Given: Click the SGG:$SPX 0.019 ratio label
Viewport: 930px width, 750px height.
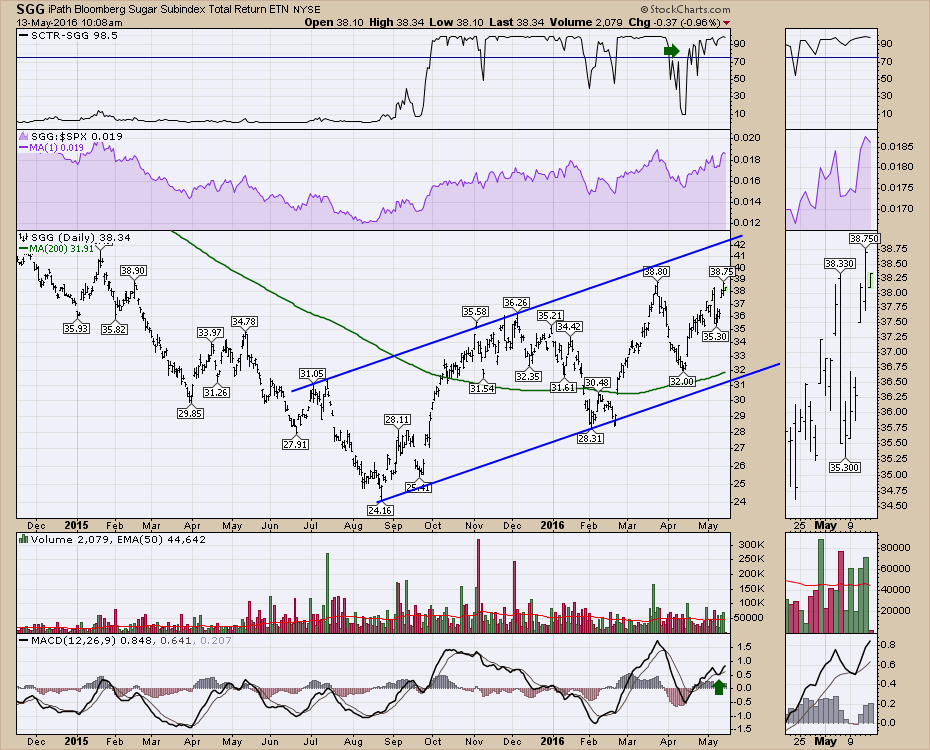Looking at the screenshot, I should click(x=62, y=136).
